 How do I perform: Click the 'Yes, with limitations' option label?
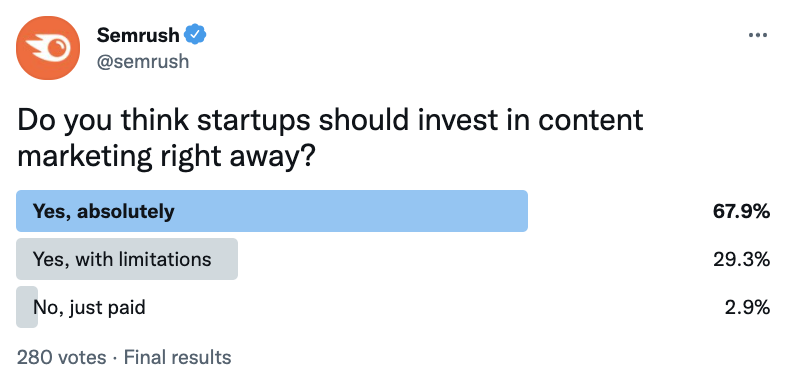coord(122,259)
